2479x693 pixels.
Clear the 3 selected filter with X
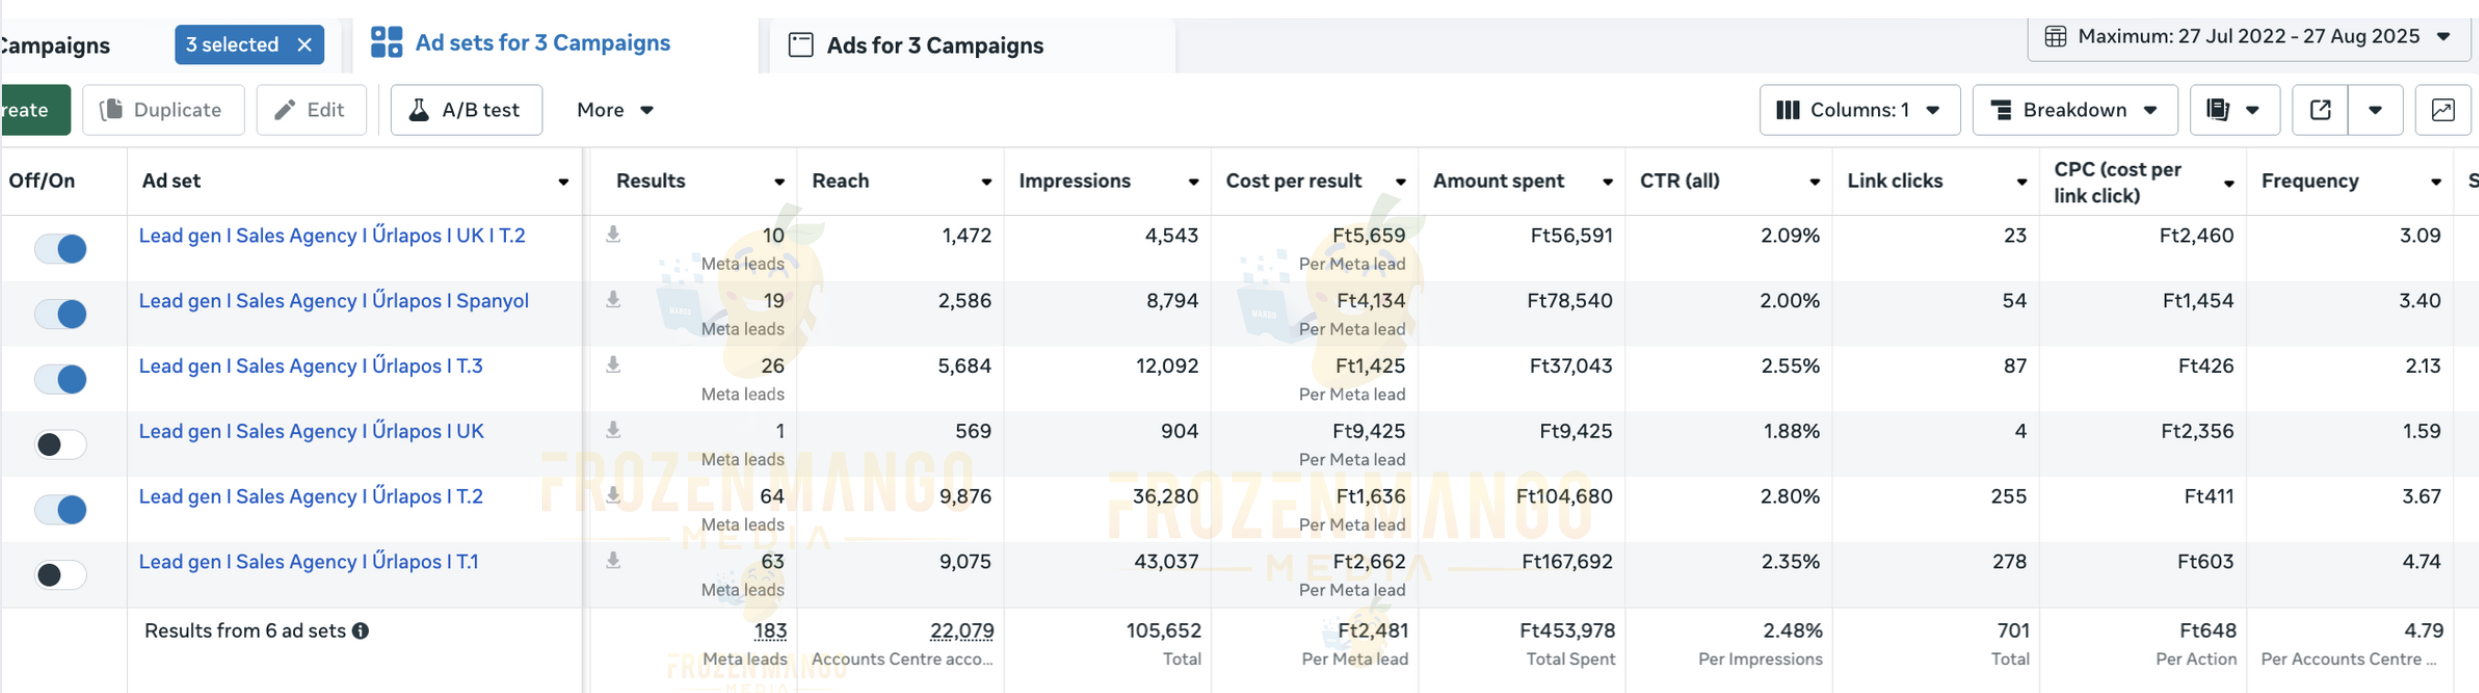(x=305, y=45)
